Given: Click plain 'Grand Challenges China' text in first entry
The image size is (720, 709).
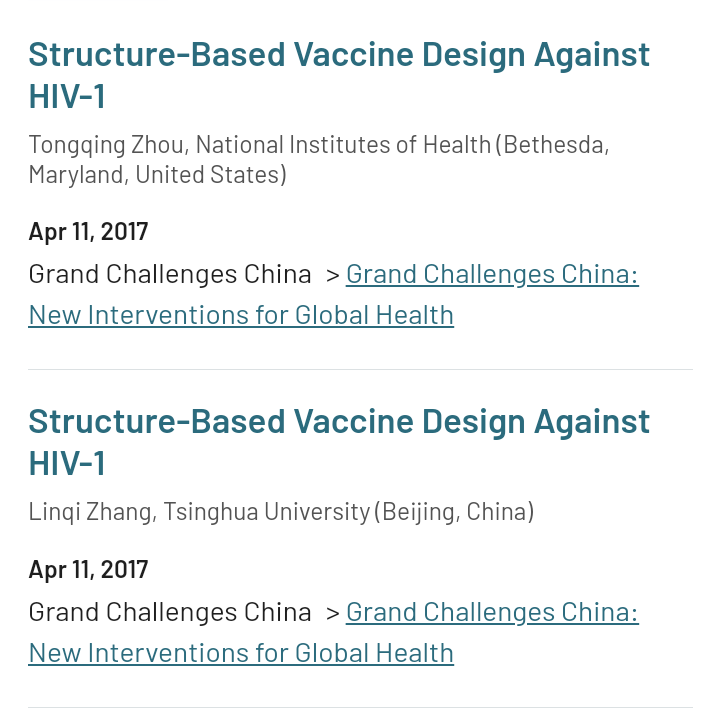Looking at the screenshot, I should click(170, 274).
